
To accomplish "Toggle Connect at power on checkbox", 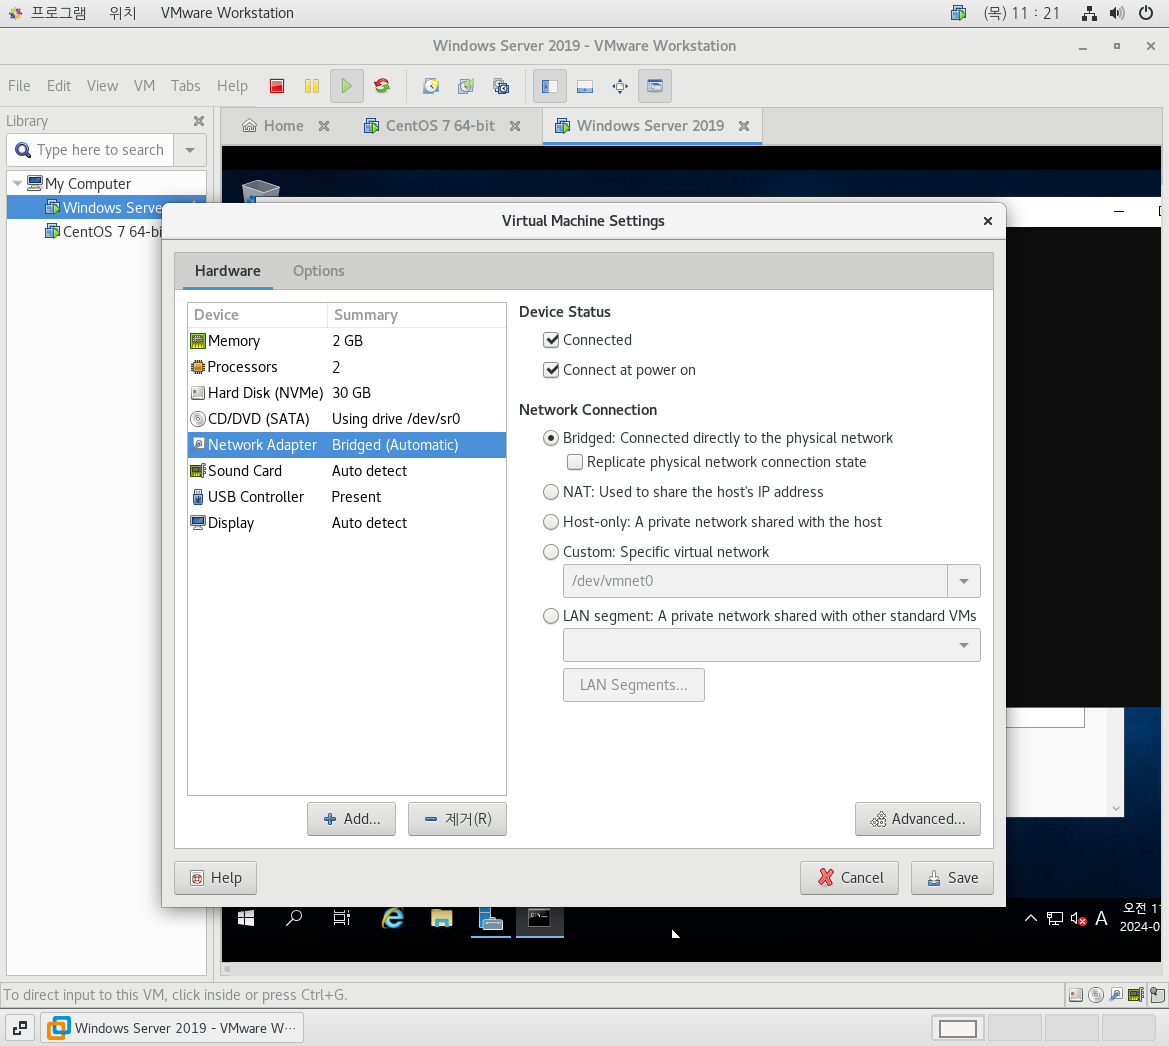I will coord(551,370).
